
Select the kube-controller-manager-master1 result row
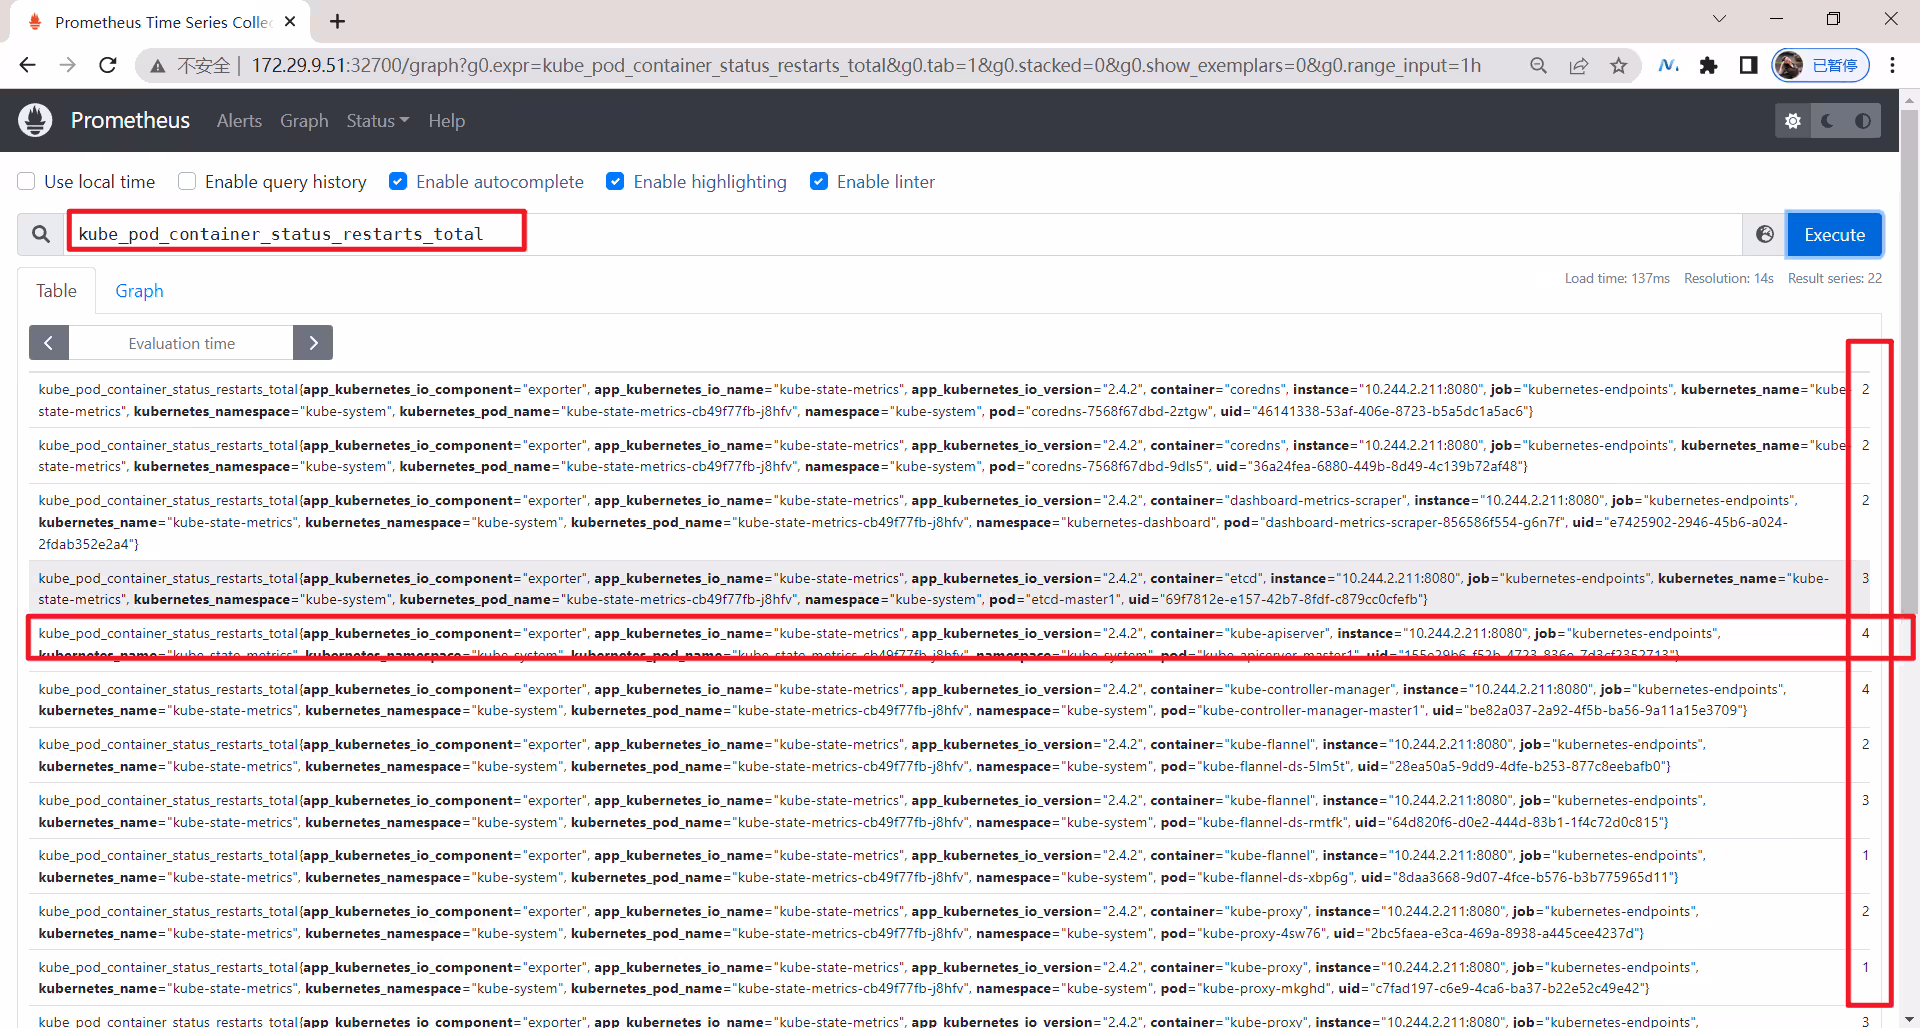(950, 700)
